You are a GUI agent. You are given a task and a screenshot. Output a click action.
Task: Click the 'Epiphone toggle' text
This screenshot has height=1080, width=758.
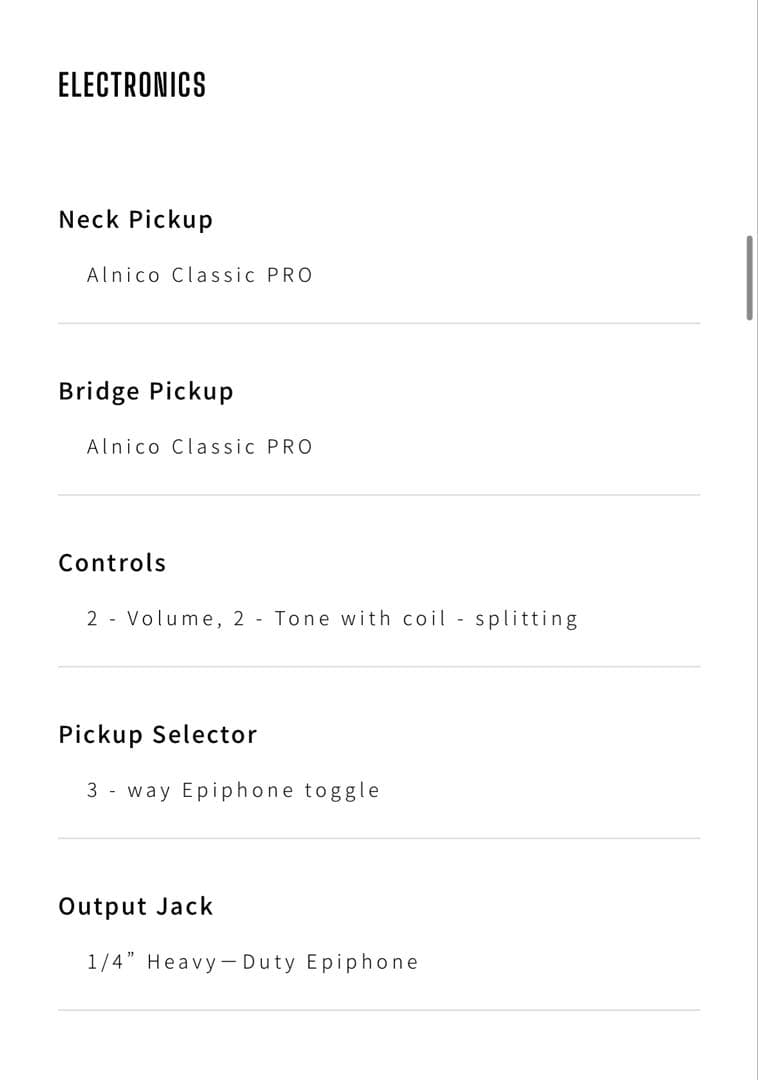[x=281, y=790]
